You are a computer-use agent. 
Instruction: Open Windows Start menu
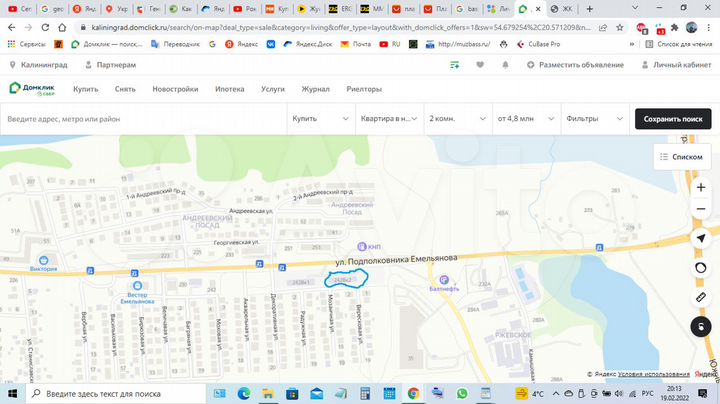click(x=12, y=393)
